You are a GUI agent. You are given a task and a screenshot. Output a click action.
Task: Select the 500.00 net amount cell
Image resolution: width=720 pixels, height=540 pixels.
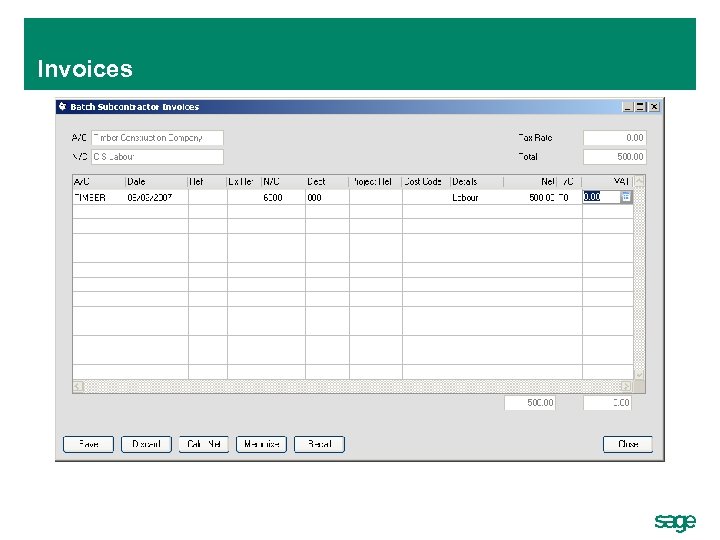[530, 197]
